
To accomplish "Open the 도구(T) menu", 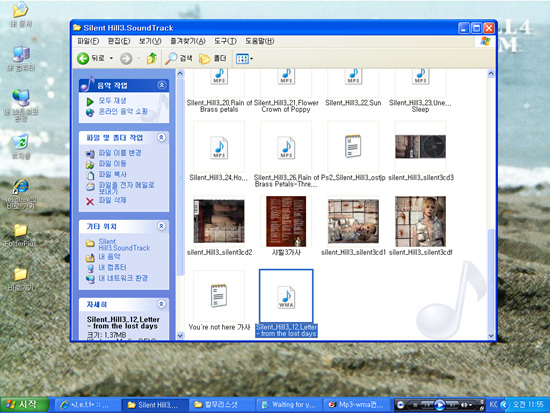I will coord(225,41).
